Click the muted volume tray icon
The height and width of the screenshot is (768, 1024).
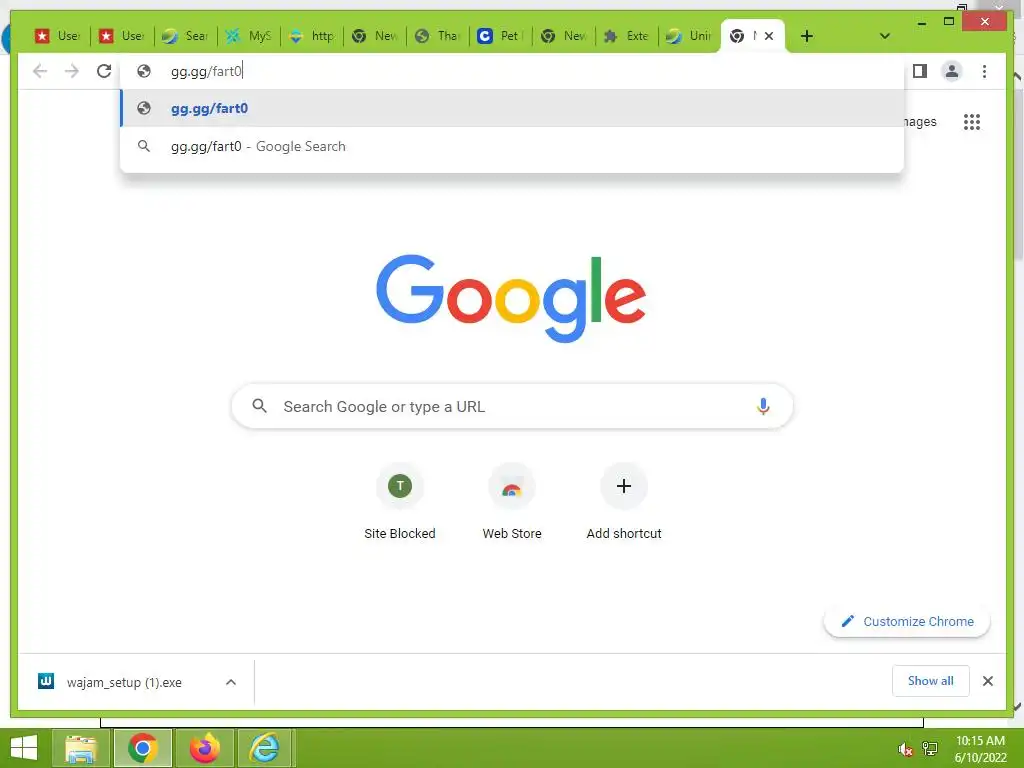tap(905, 749)
